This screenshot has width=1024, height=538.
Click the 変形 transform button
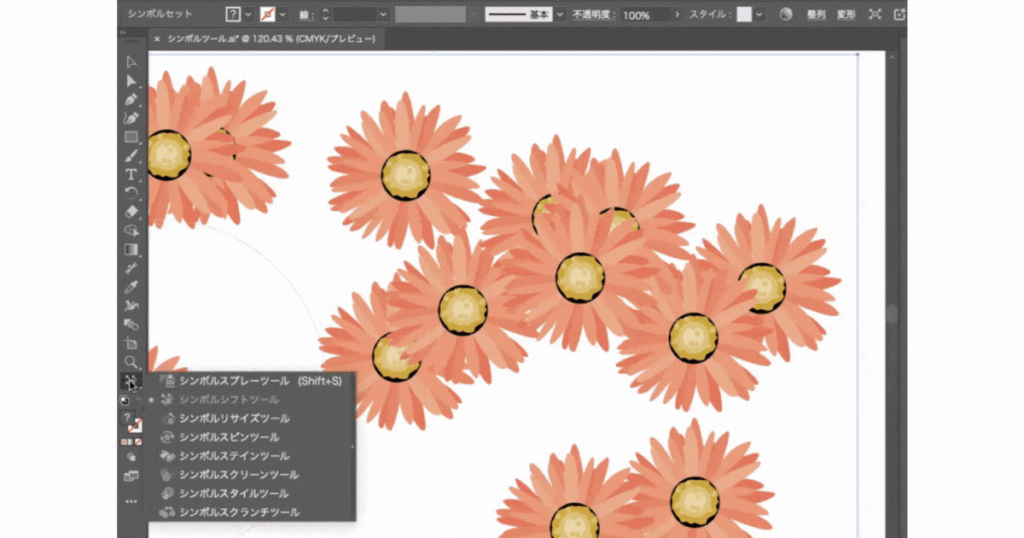click(x=846, y=15)
